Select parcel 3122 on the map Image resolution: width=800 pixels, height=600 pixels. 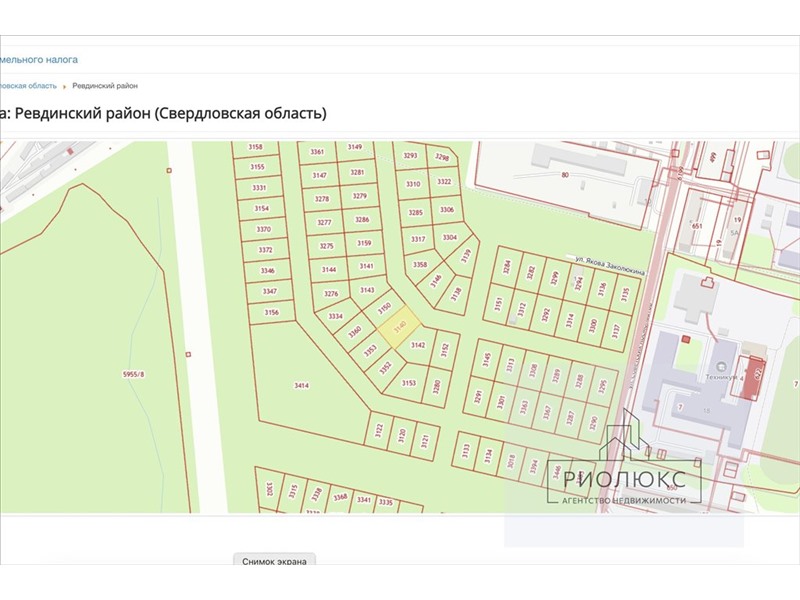click(379, 432)
